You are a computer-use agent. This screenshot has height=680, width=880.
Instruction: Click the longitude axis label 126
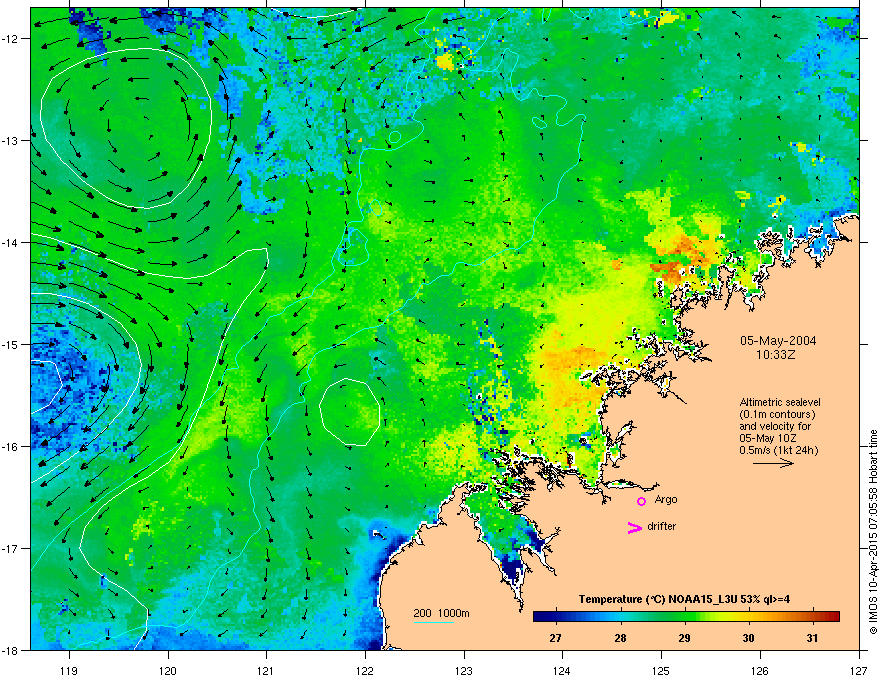click(760, 670)
